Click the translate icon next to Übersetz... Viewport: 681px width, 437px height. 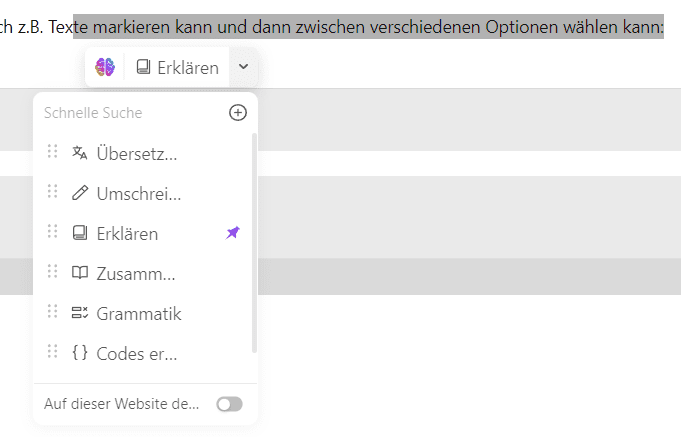[x=79, y=153]
